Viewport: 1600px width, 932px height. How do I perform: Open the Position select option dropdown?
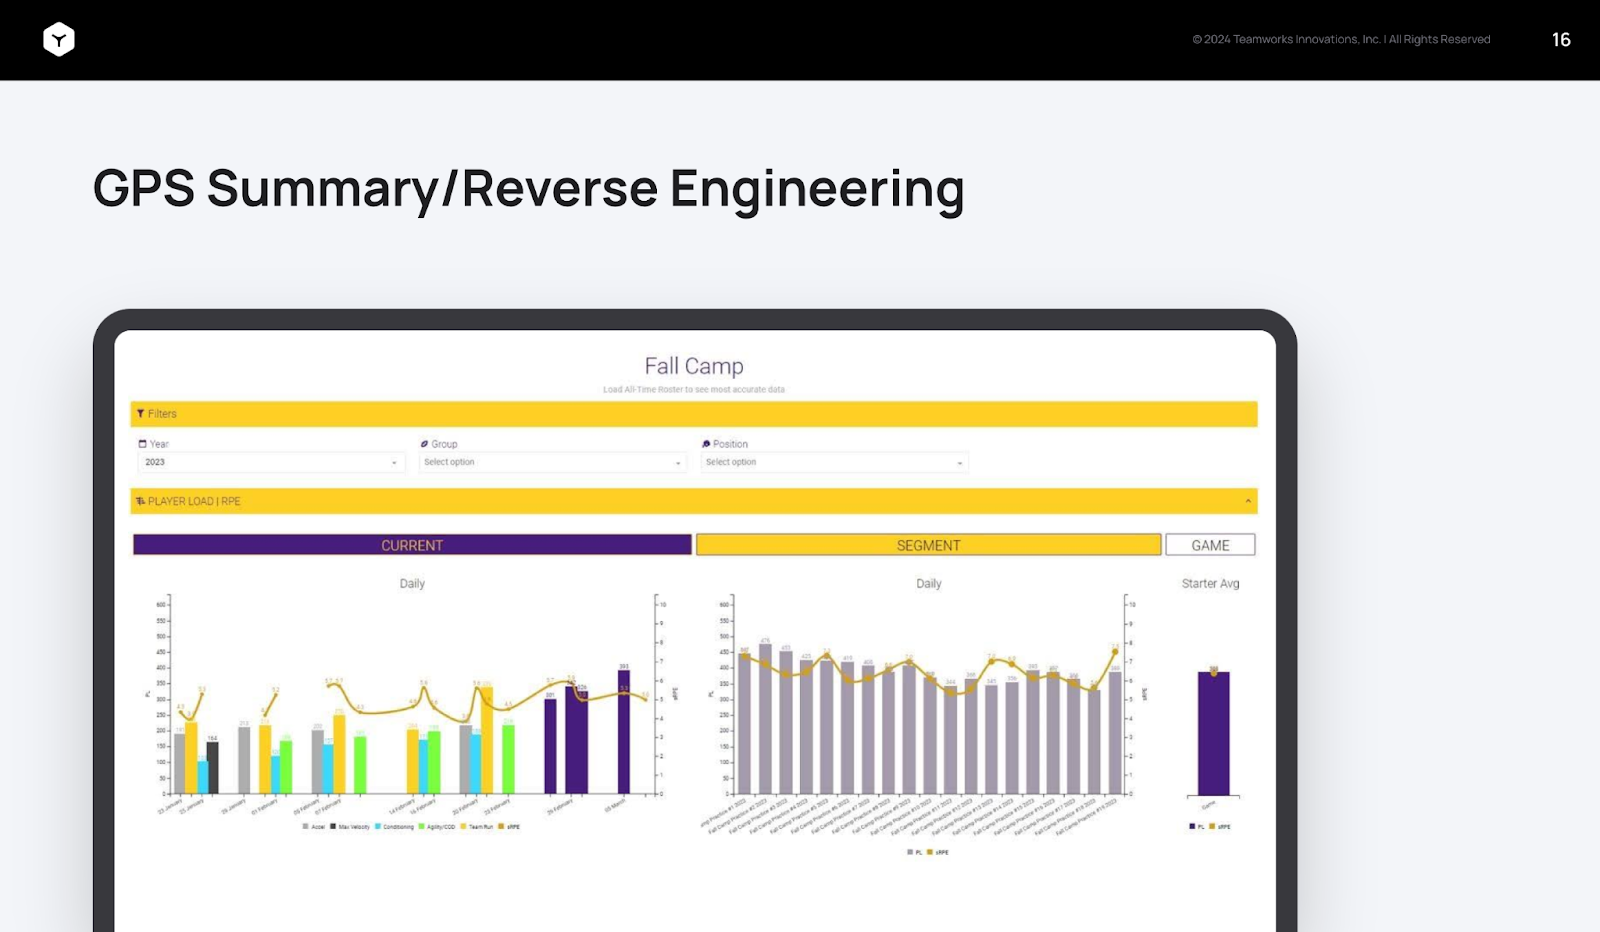tap(834, 462)
